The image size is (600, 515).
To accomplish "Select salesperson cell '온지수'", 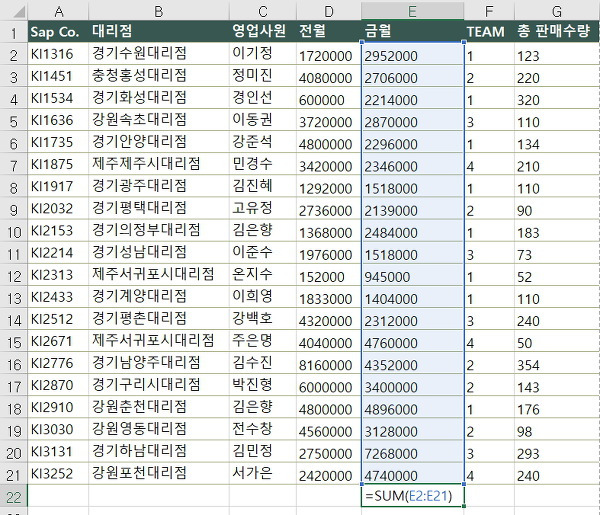I will click(263, 275).
